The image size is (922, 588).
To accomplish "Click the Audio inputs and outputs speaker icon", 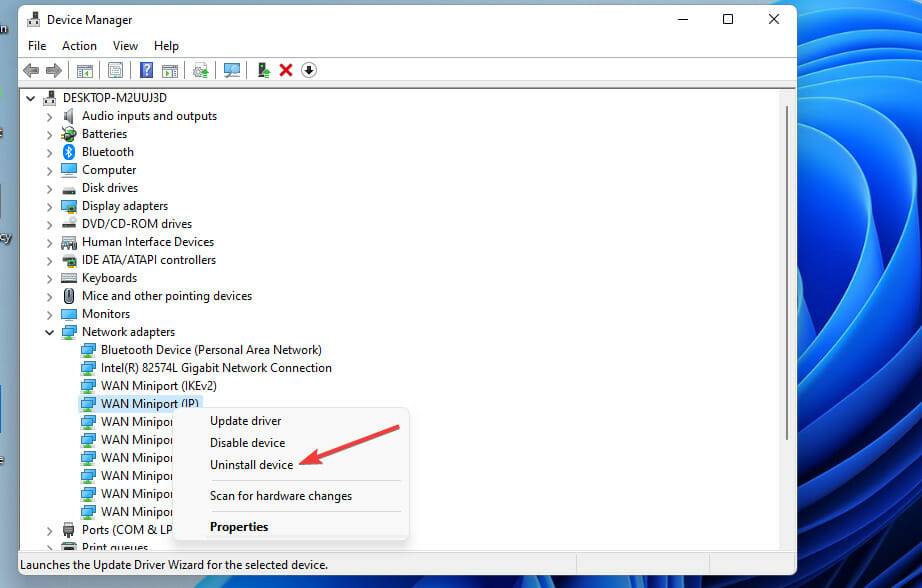I will click(69, 116).
